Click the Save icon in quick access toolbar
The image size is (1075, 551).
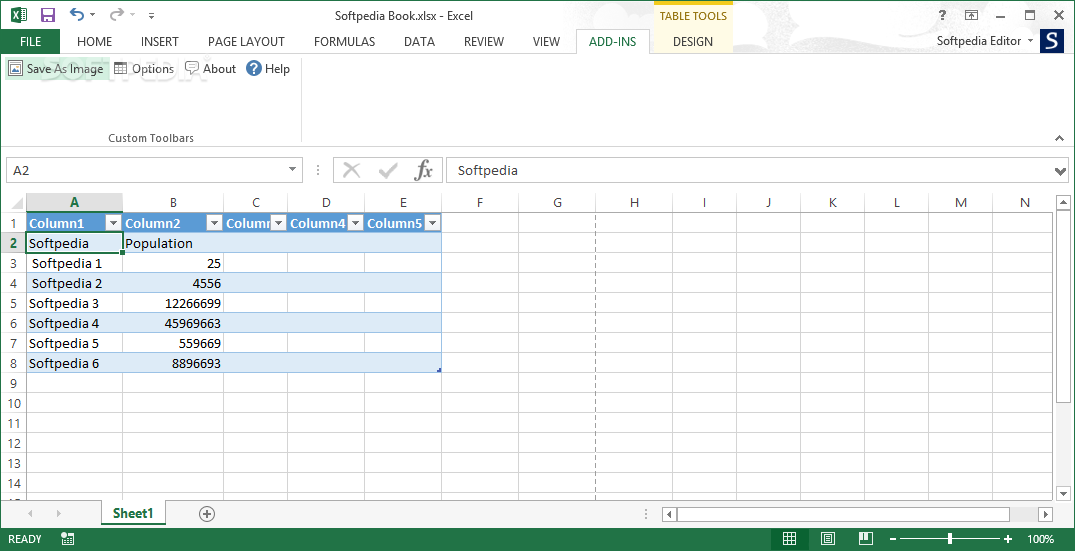(47, 15)
